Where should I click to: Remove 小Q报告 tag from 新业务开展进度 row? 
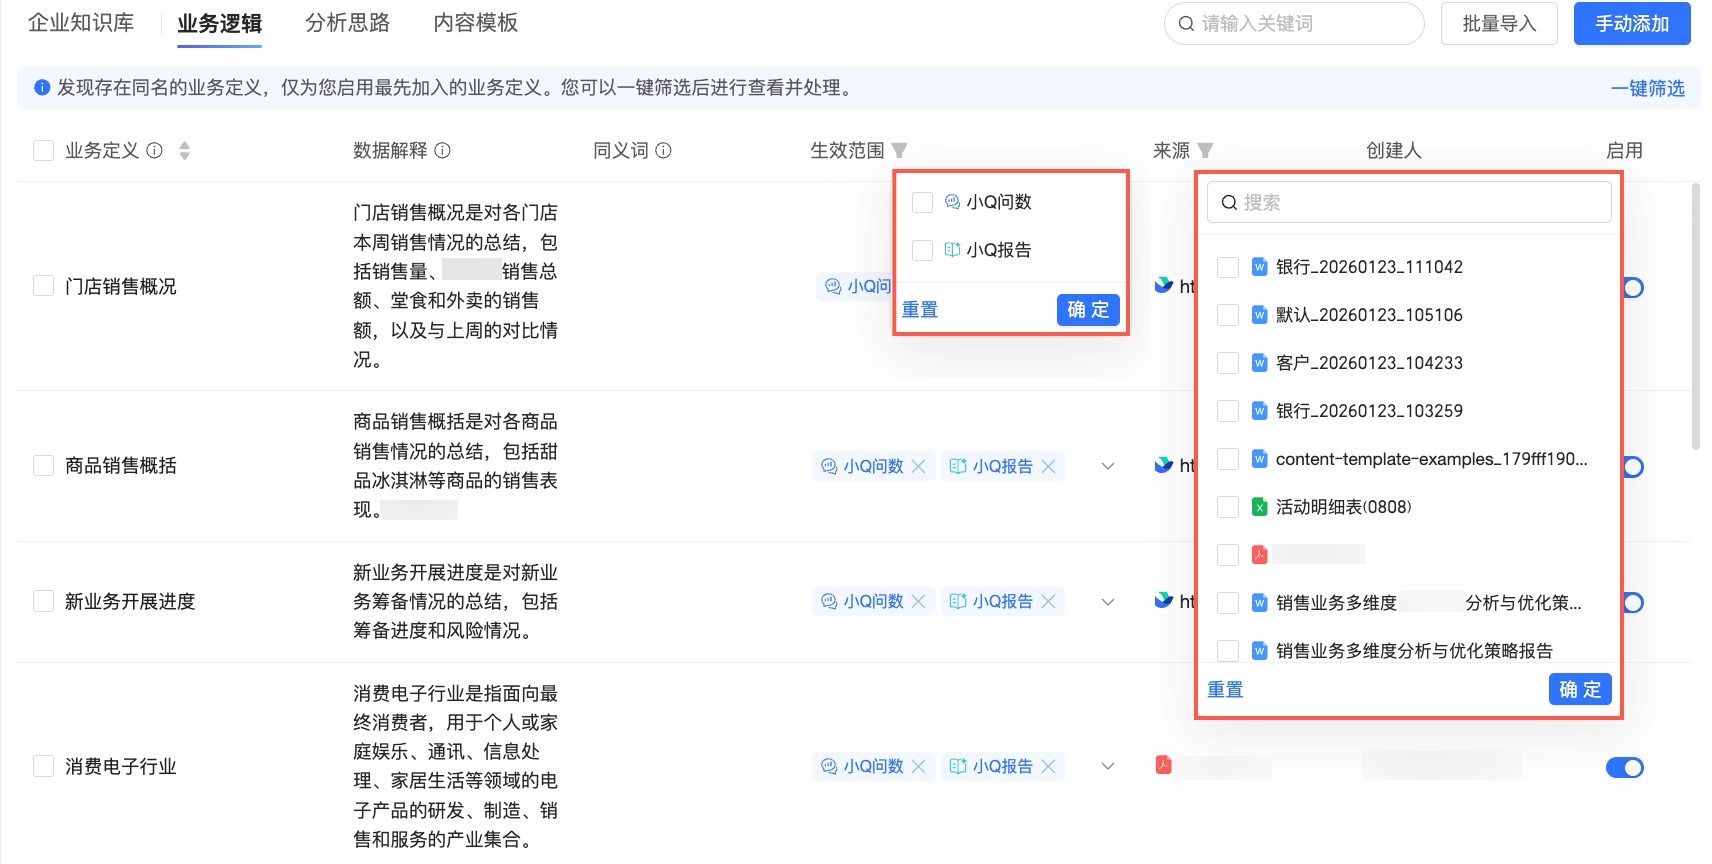pyautogui.click(x=1048, y=601)
